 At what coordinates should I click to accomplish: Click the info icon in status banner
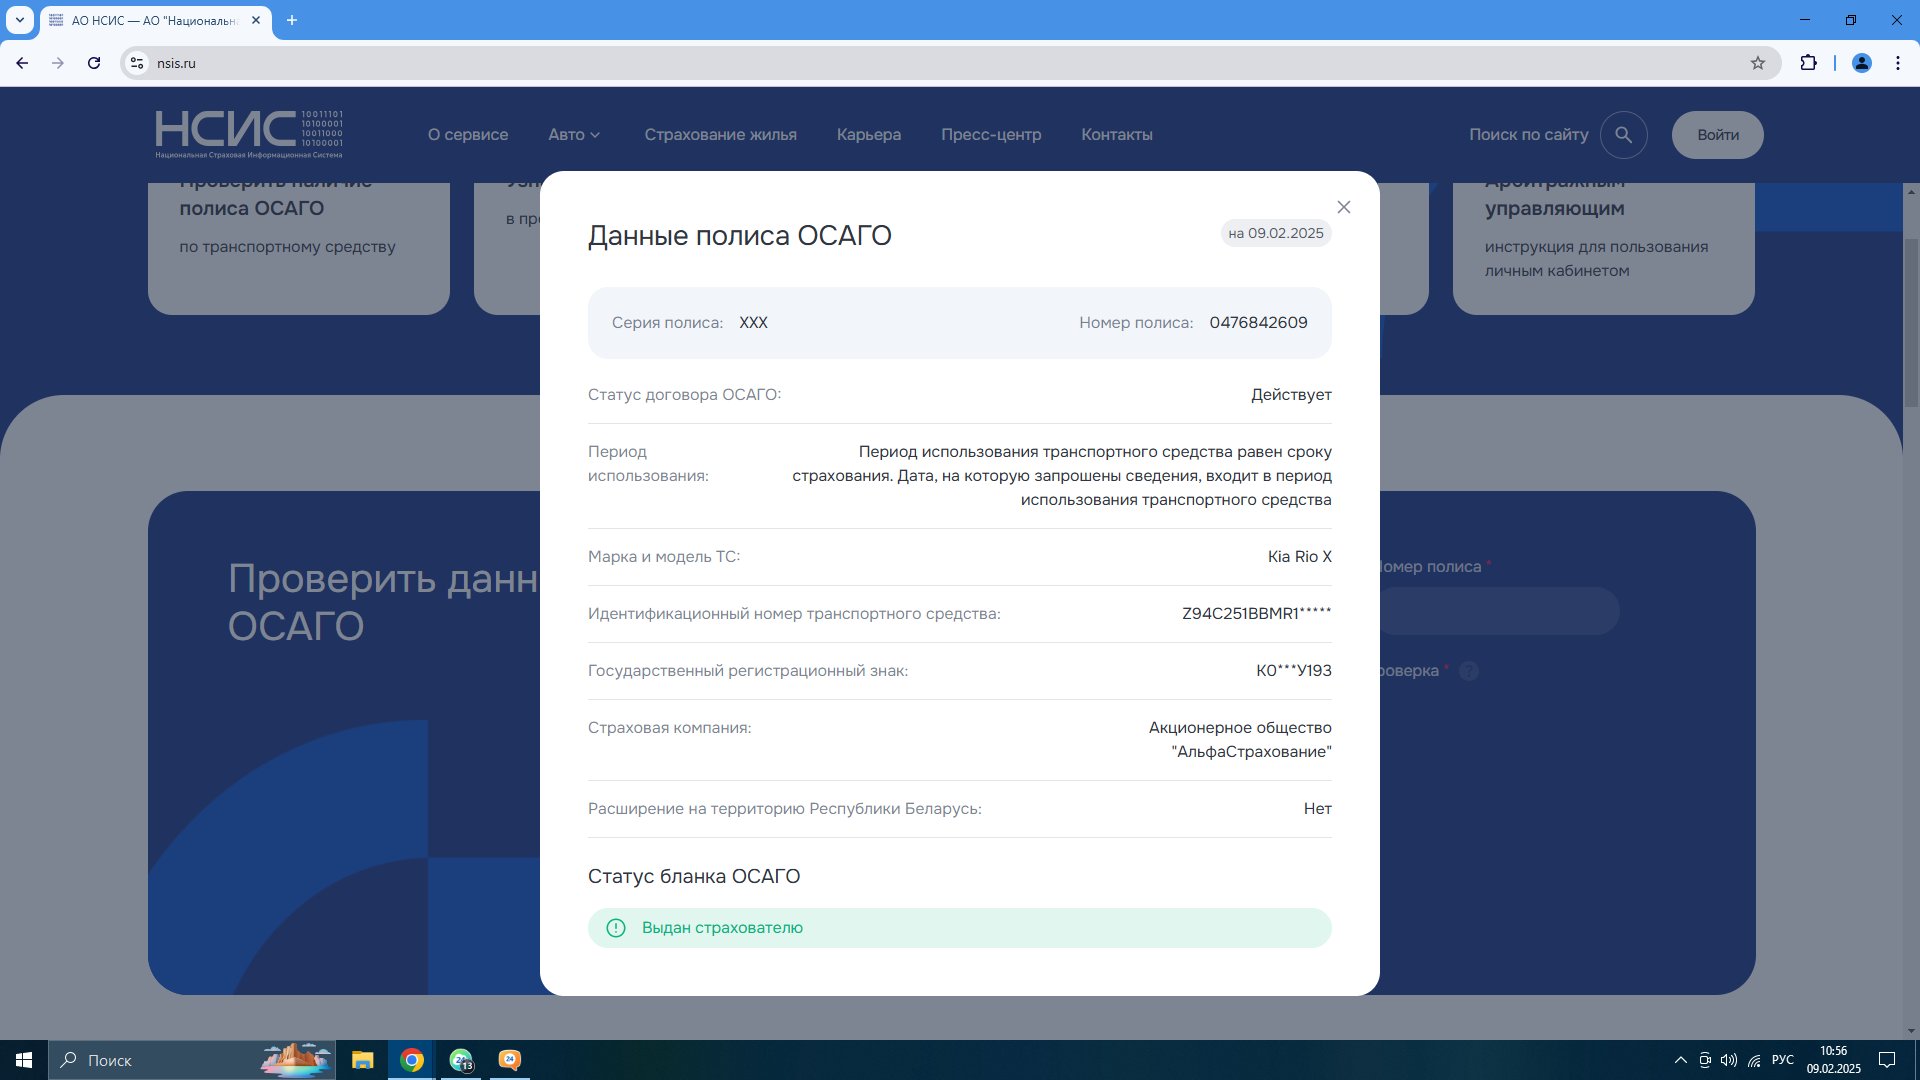coord(616,927)
